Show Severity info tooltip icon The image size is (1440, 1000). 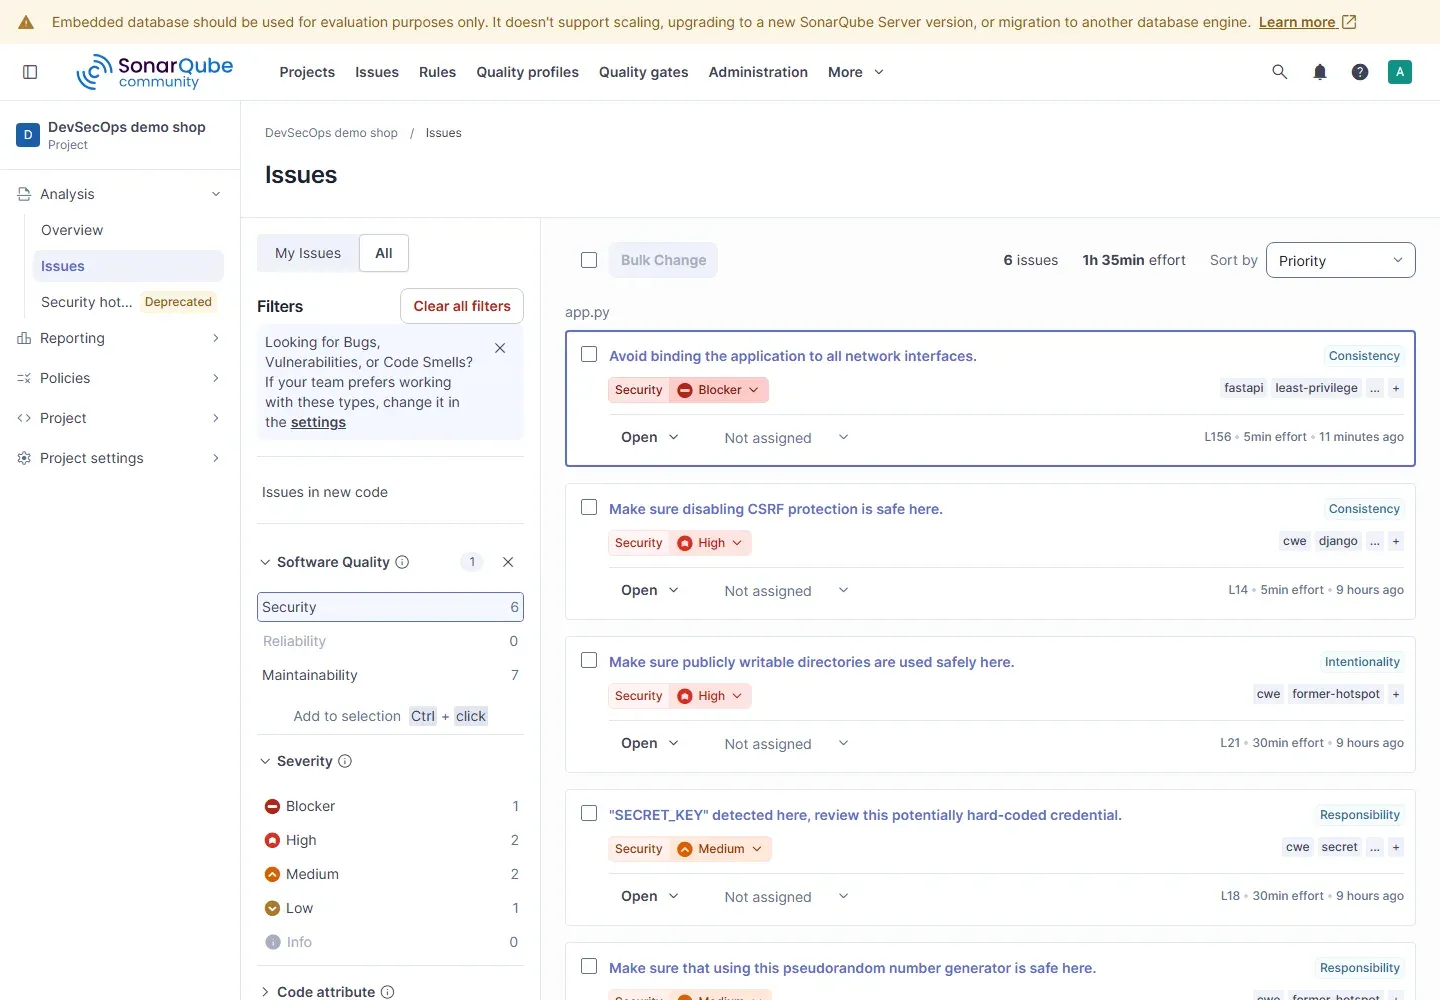click(345, 761)
